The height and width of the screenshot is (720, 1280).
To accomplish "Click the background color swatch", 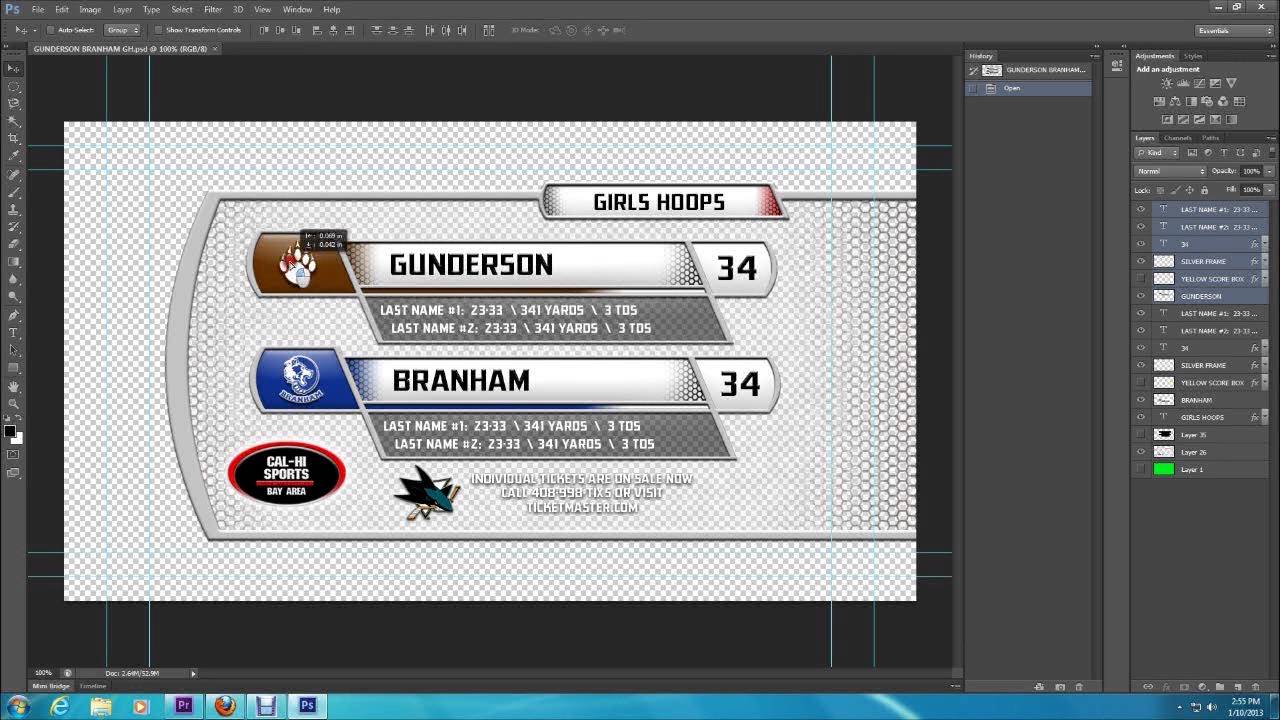I will [18, 438].
